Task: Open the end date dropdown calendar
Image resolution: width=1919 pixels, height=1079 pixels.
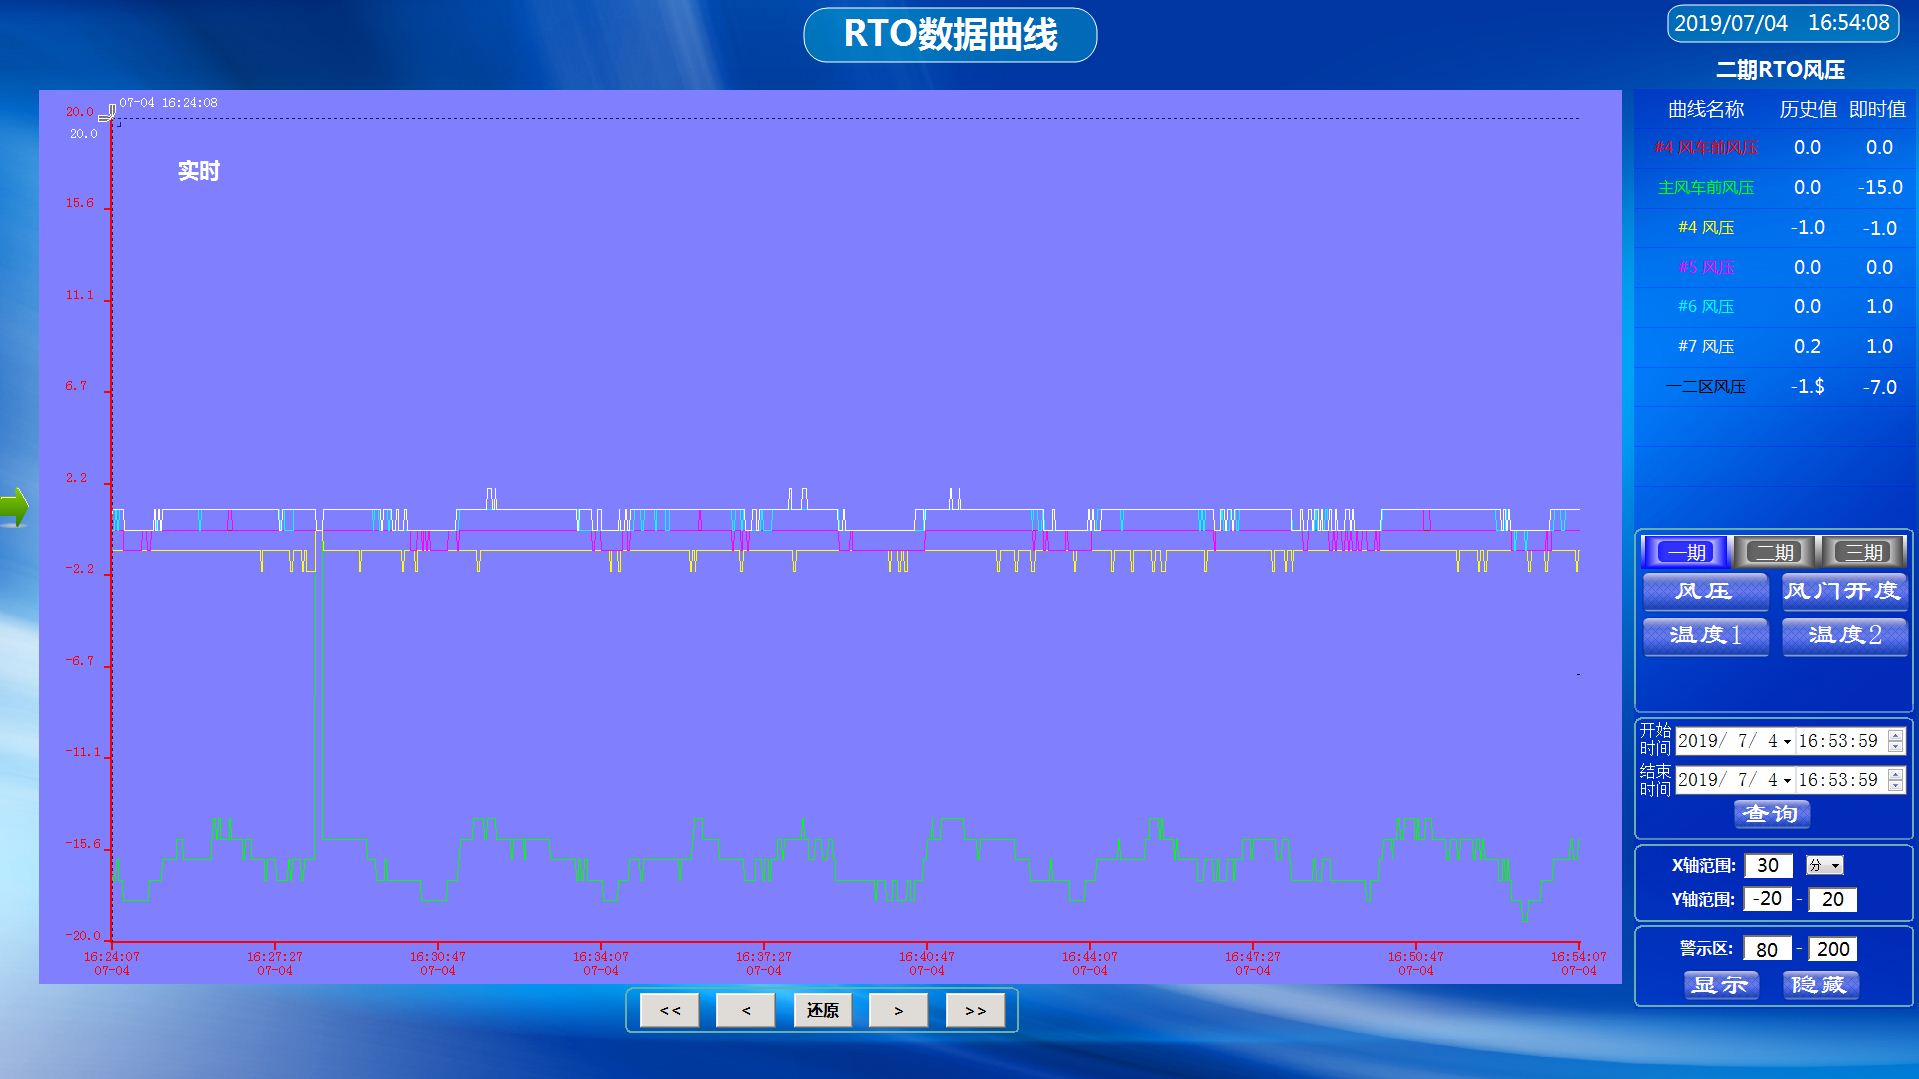Action: click(1787, 780)
